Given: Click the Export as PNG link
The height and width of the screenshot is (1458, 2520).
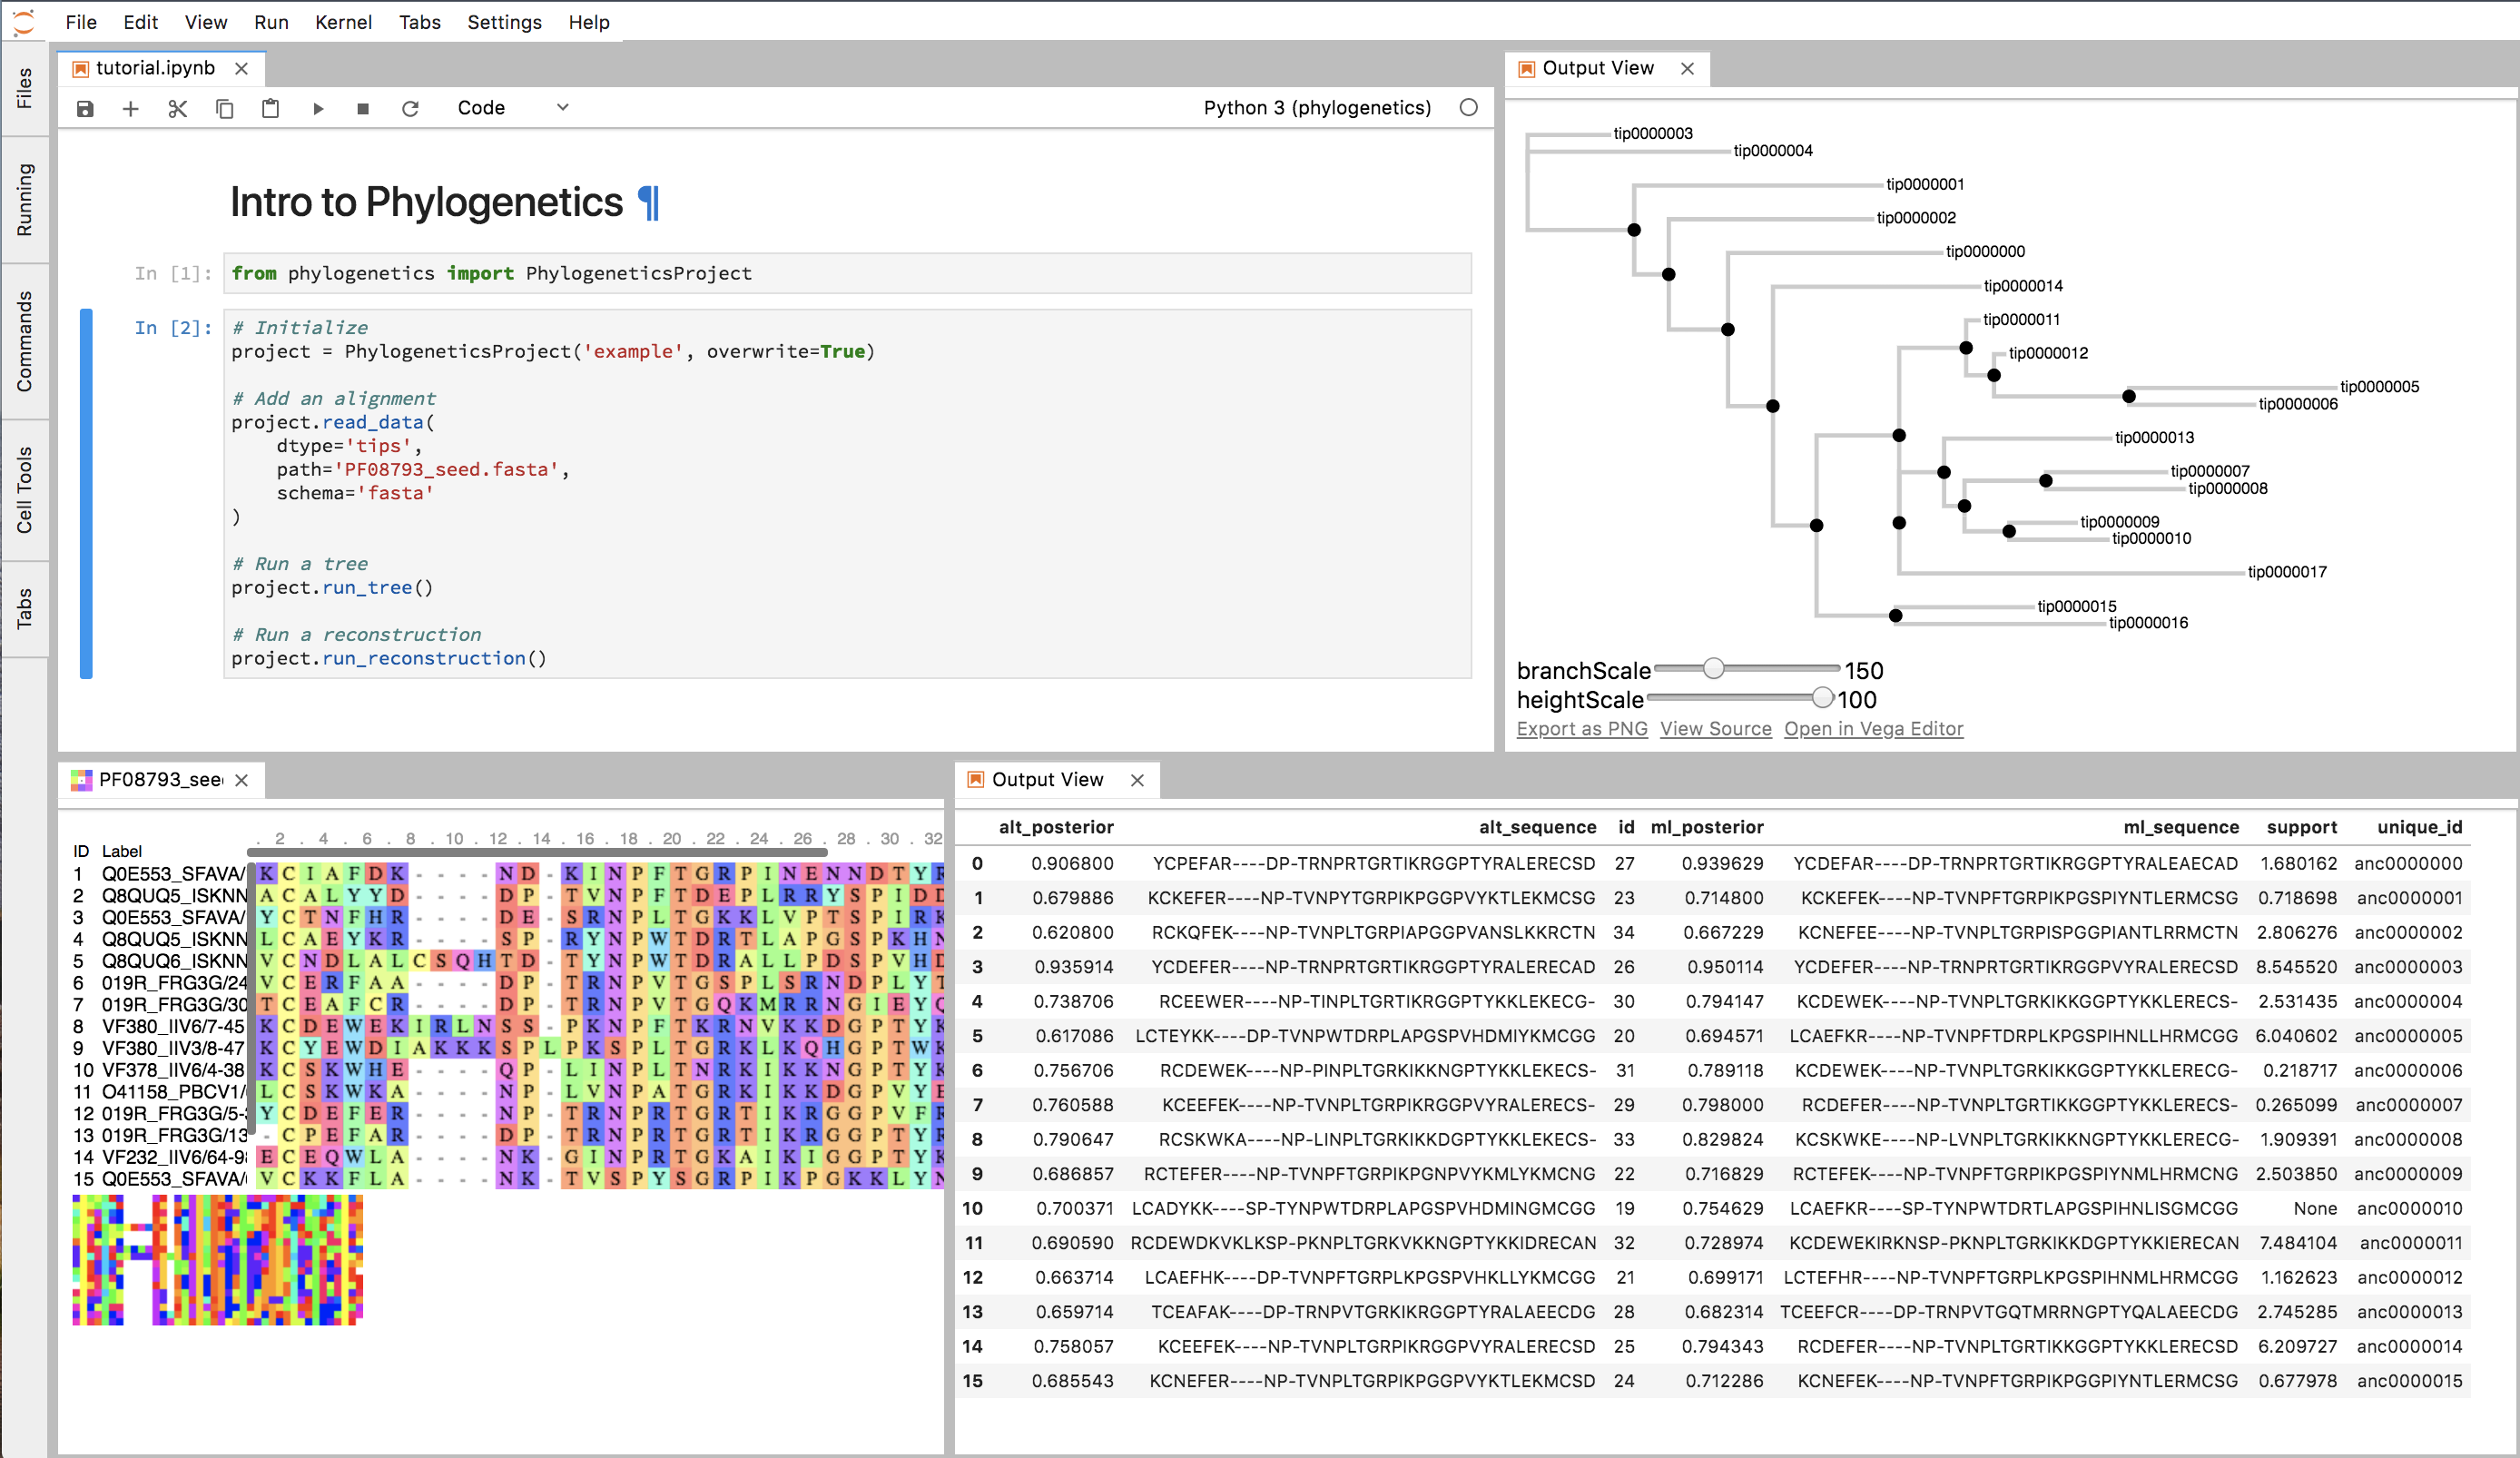Looking at the screenshot, I should point(1581,729).
